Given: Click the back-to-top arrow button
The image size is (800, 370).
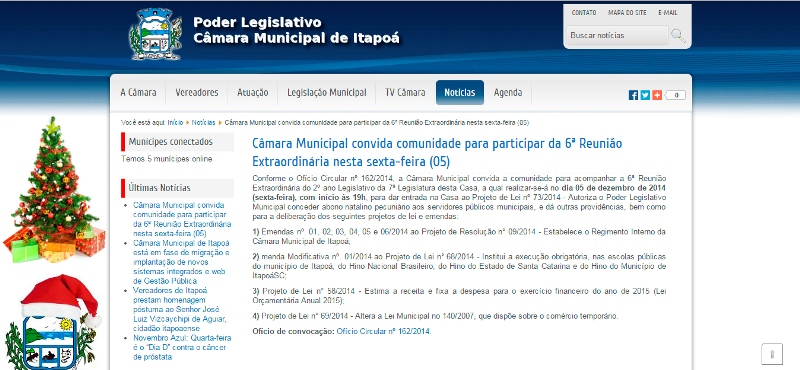Looking at the screenshot, I should pos(772,354).
